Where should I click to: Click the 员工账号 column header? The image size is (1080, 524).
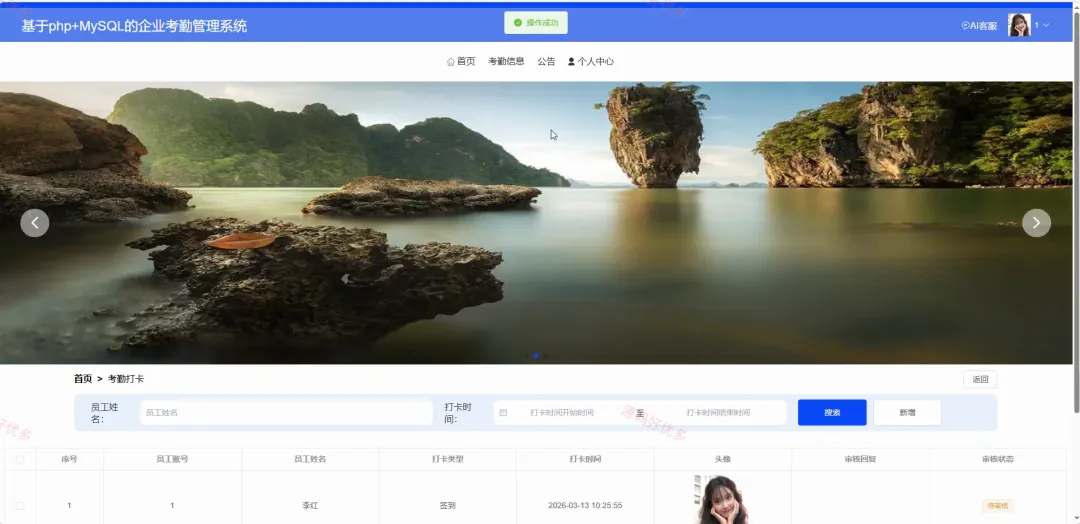[172, 459]
